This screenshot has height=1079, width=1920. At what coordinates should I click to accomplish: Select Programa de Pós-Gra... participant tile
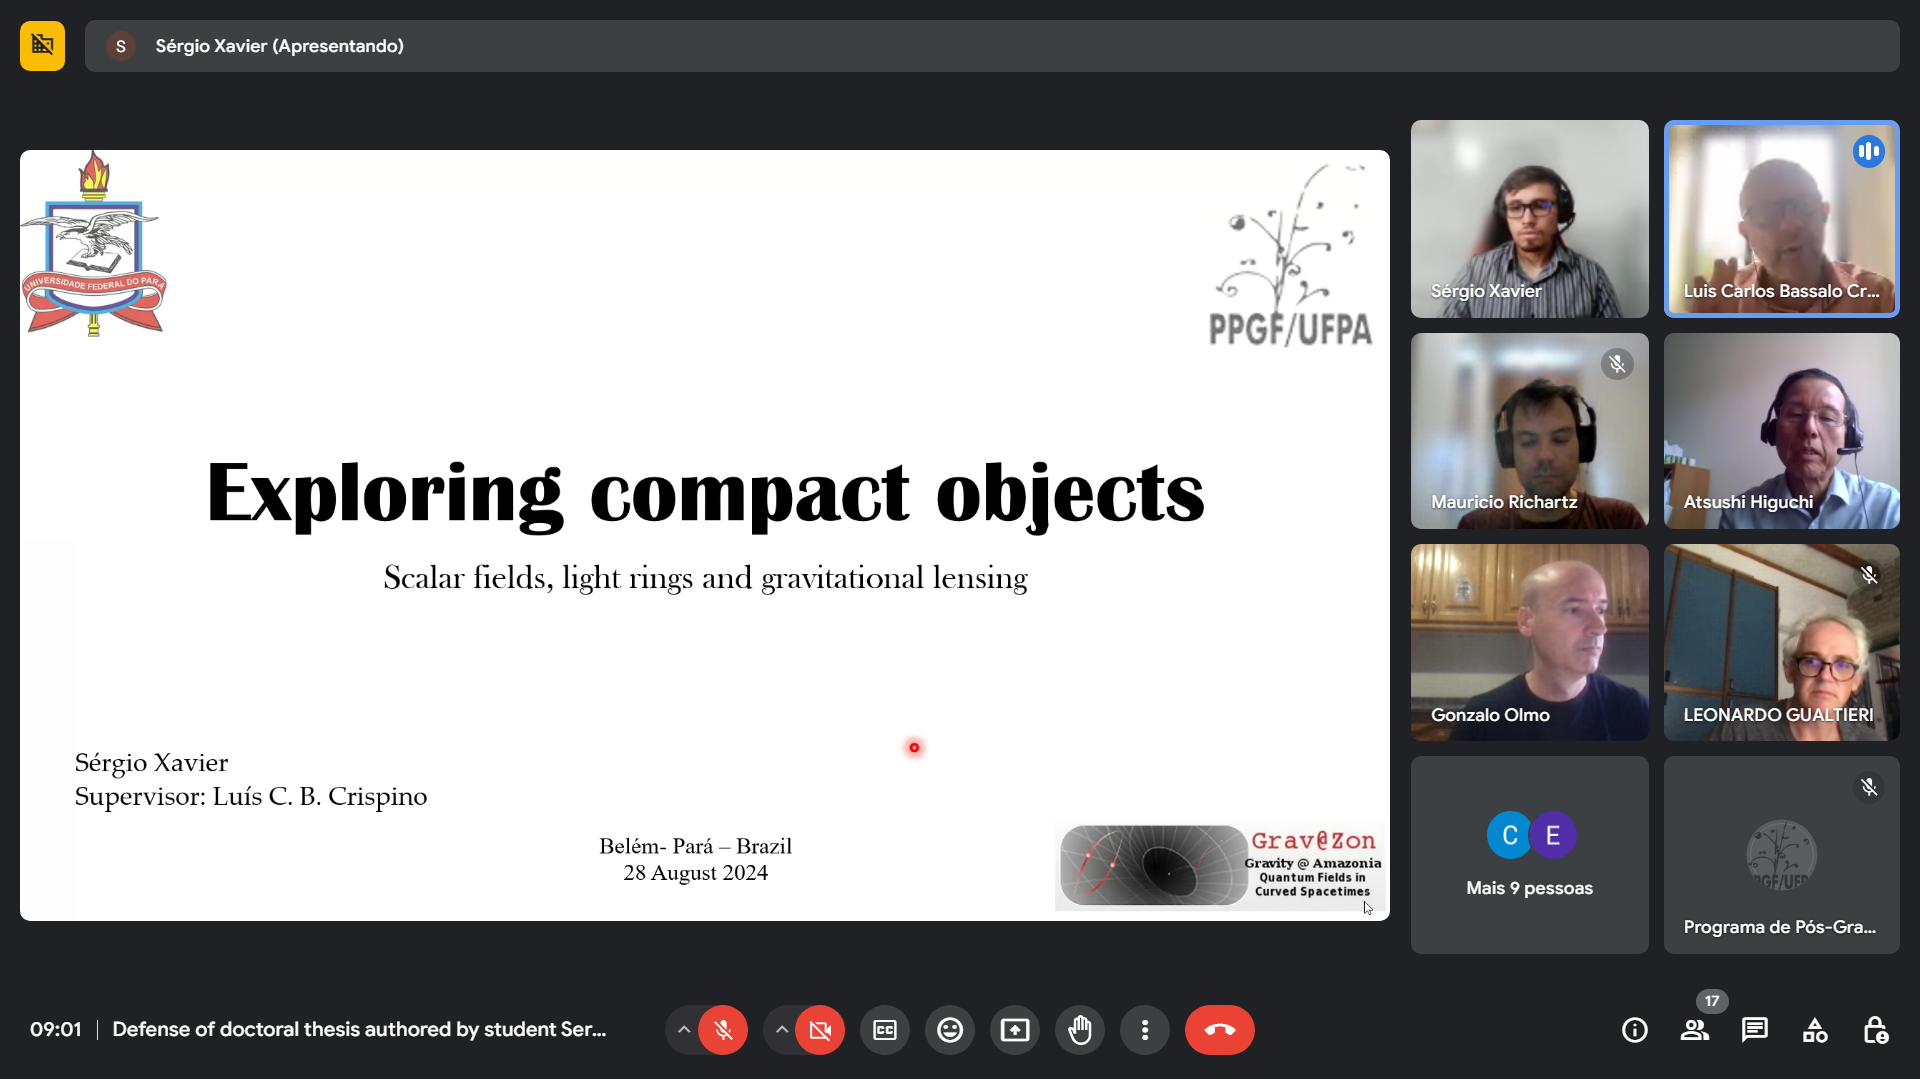pos(1782,855)
